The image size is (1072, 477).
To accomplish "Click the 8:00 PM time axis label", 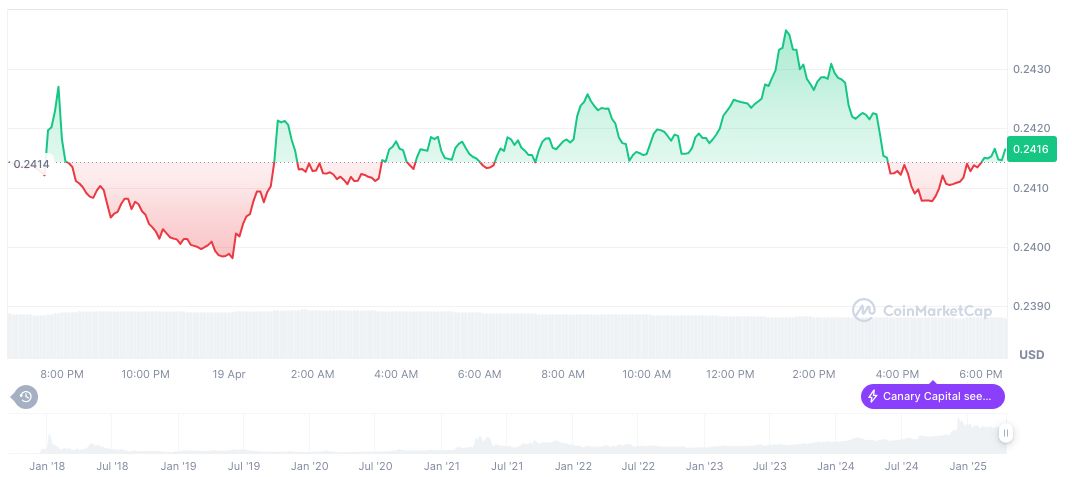I will 62,374.
